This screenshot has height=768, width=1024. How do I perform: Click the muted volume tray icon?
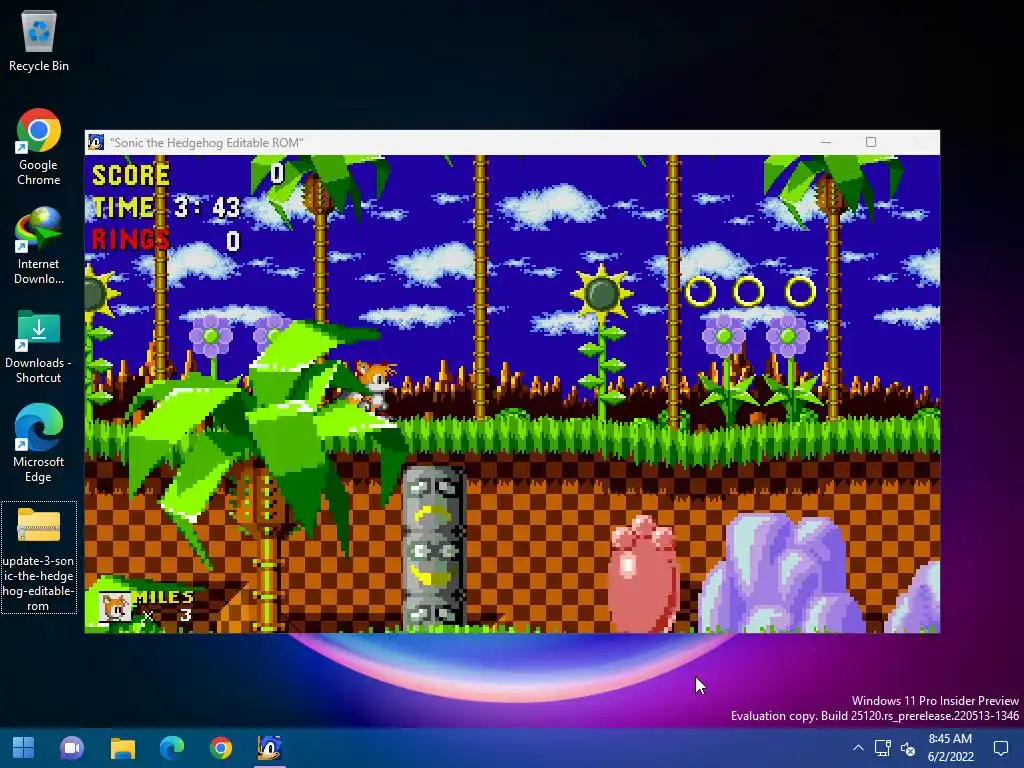coord(908,748)
